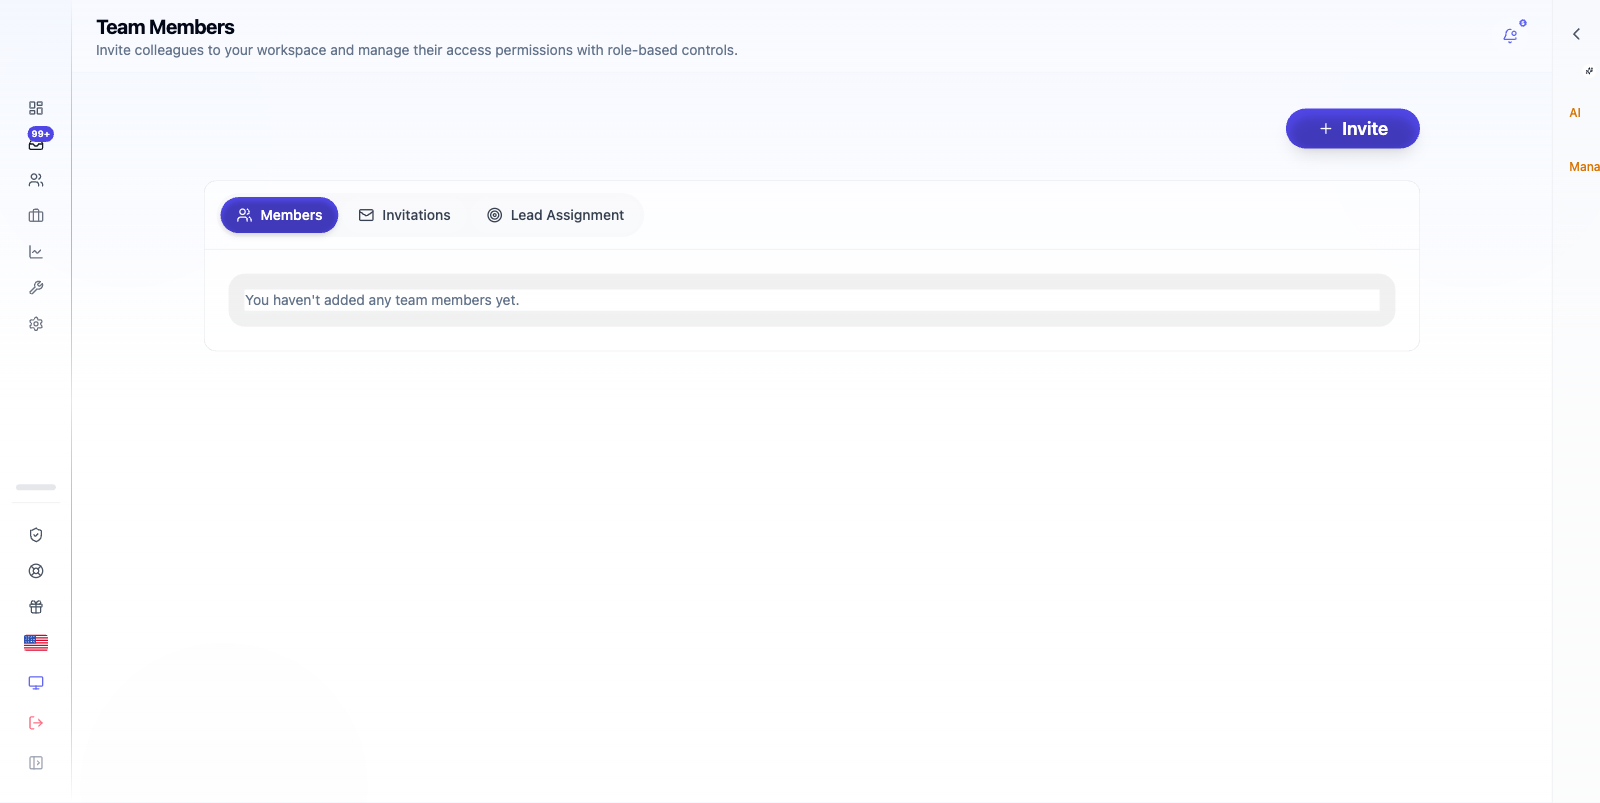The width and height of the screenshot is (1600, 803).
Task: Click the AI label in right panel
Action: pos(1575,113)
